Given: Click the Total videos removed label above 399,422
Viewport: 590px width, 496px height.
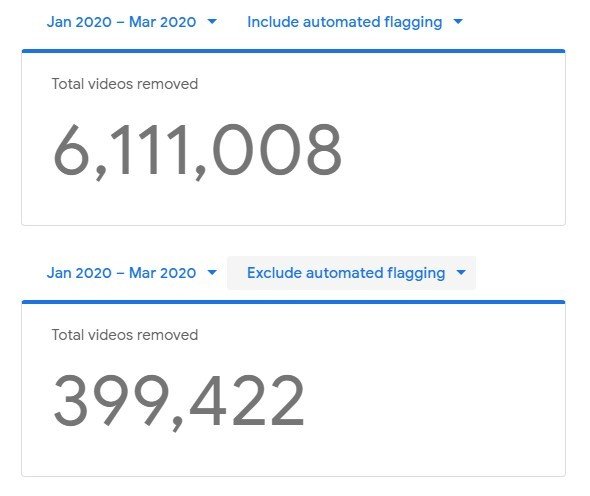Looking at the screenshot, I should coord(125,335).
